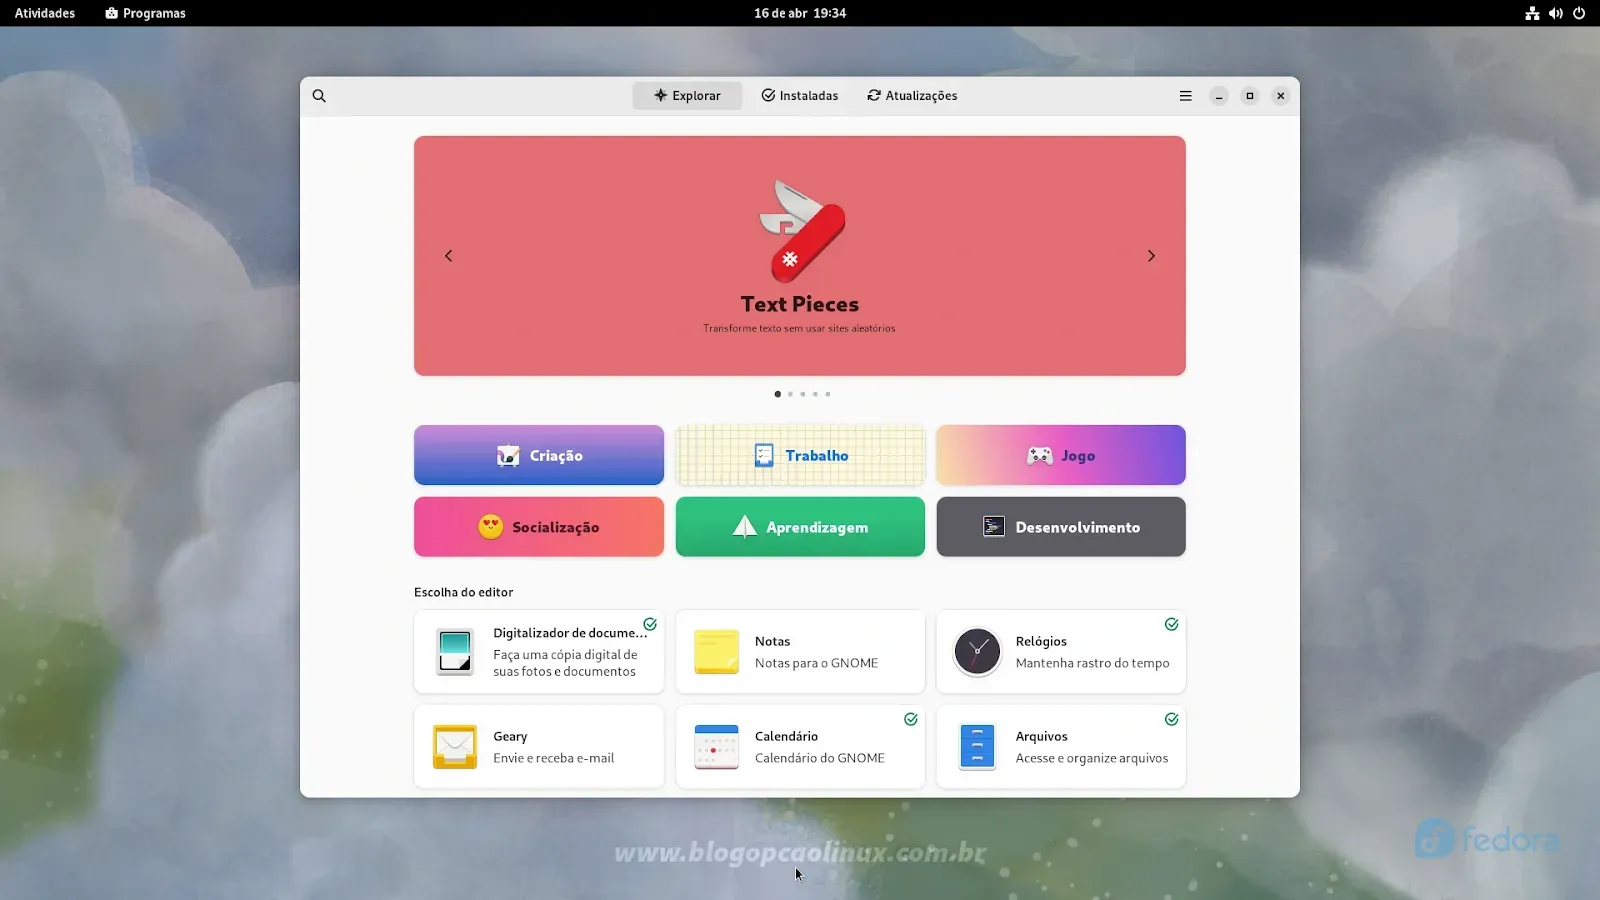
Task: Maximize the Software window
Action: click(1249, 96)
